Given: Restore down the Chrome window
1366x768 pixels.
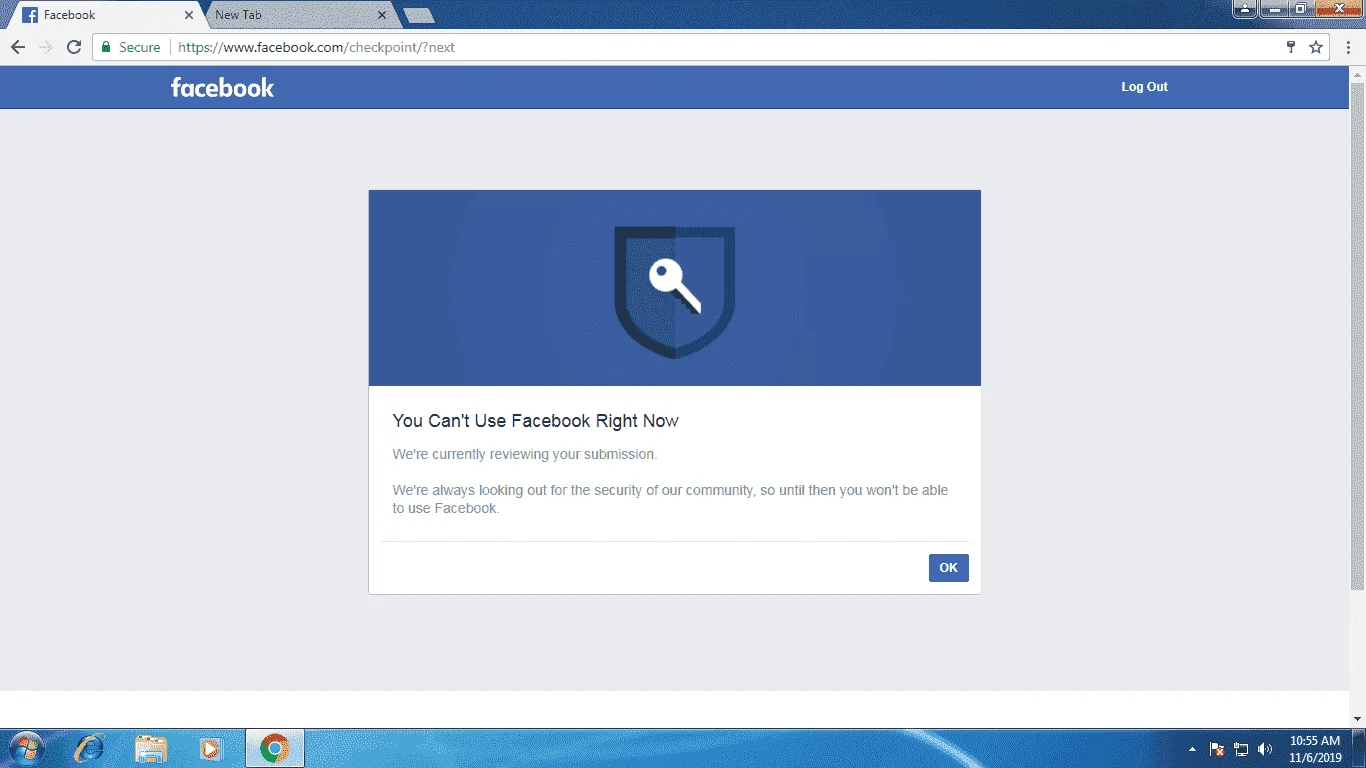Looking at the screenshot, I should pyautogui.click(x=1301, y=9).
